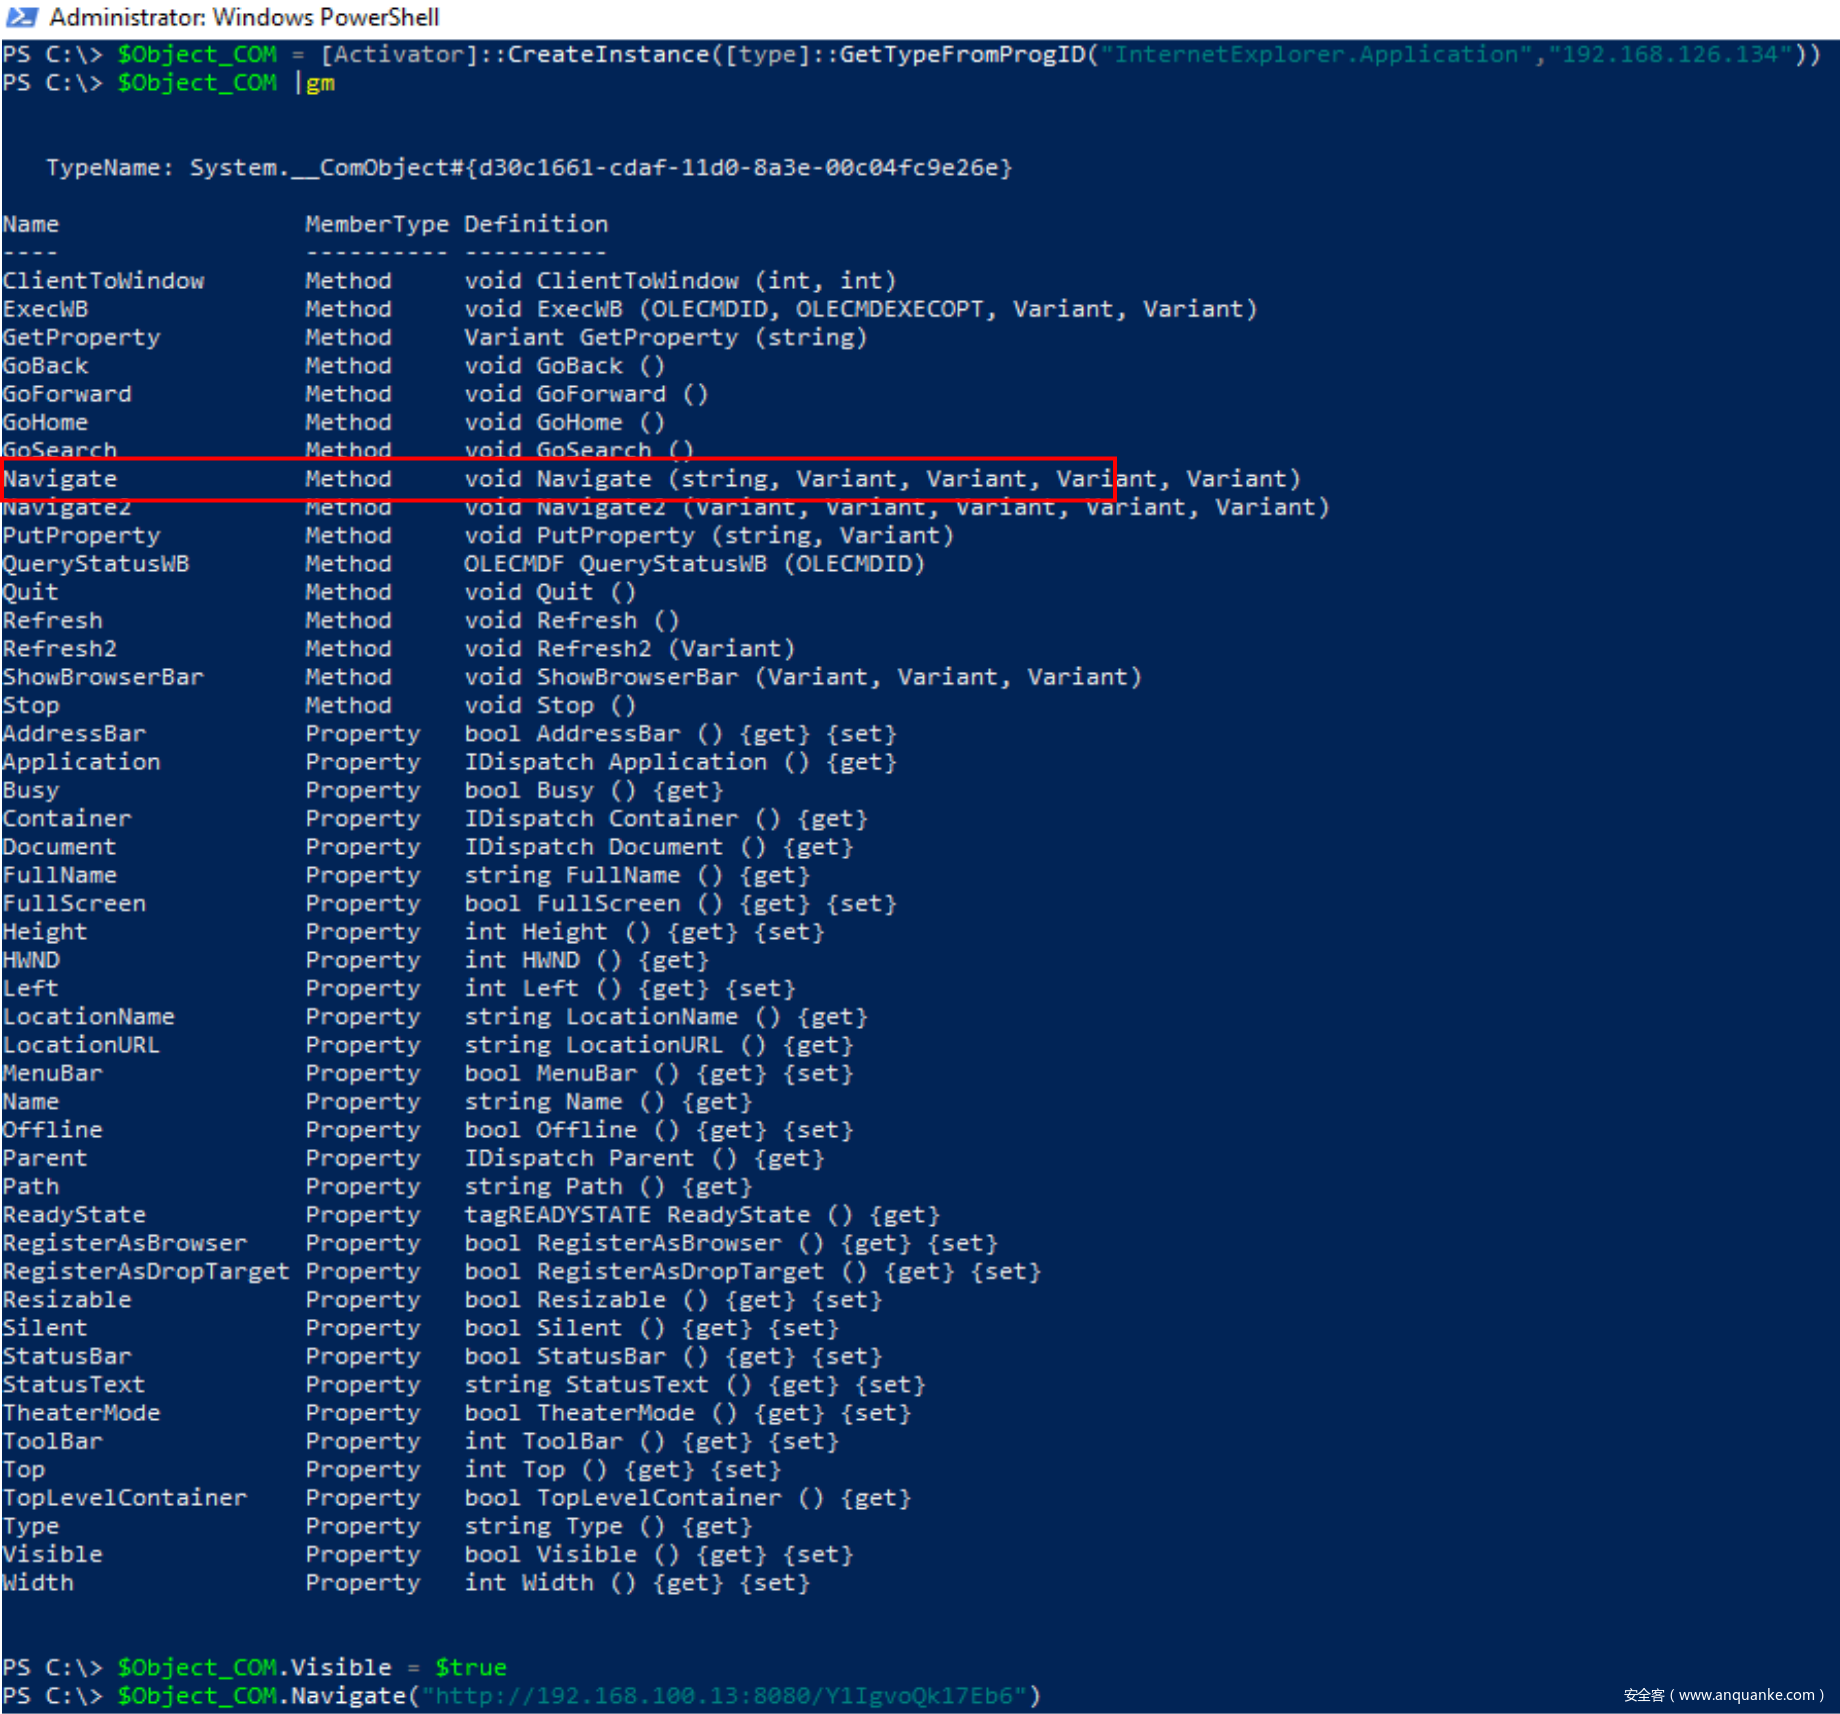The image size is (1840, 1714).
Task: Click the TypeName System.__ComObject line
Action: [x=528, y=167]
